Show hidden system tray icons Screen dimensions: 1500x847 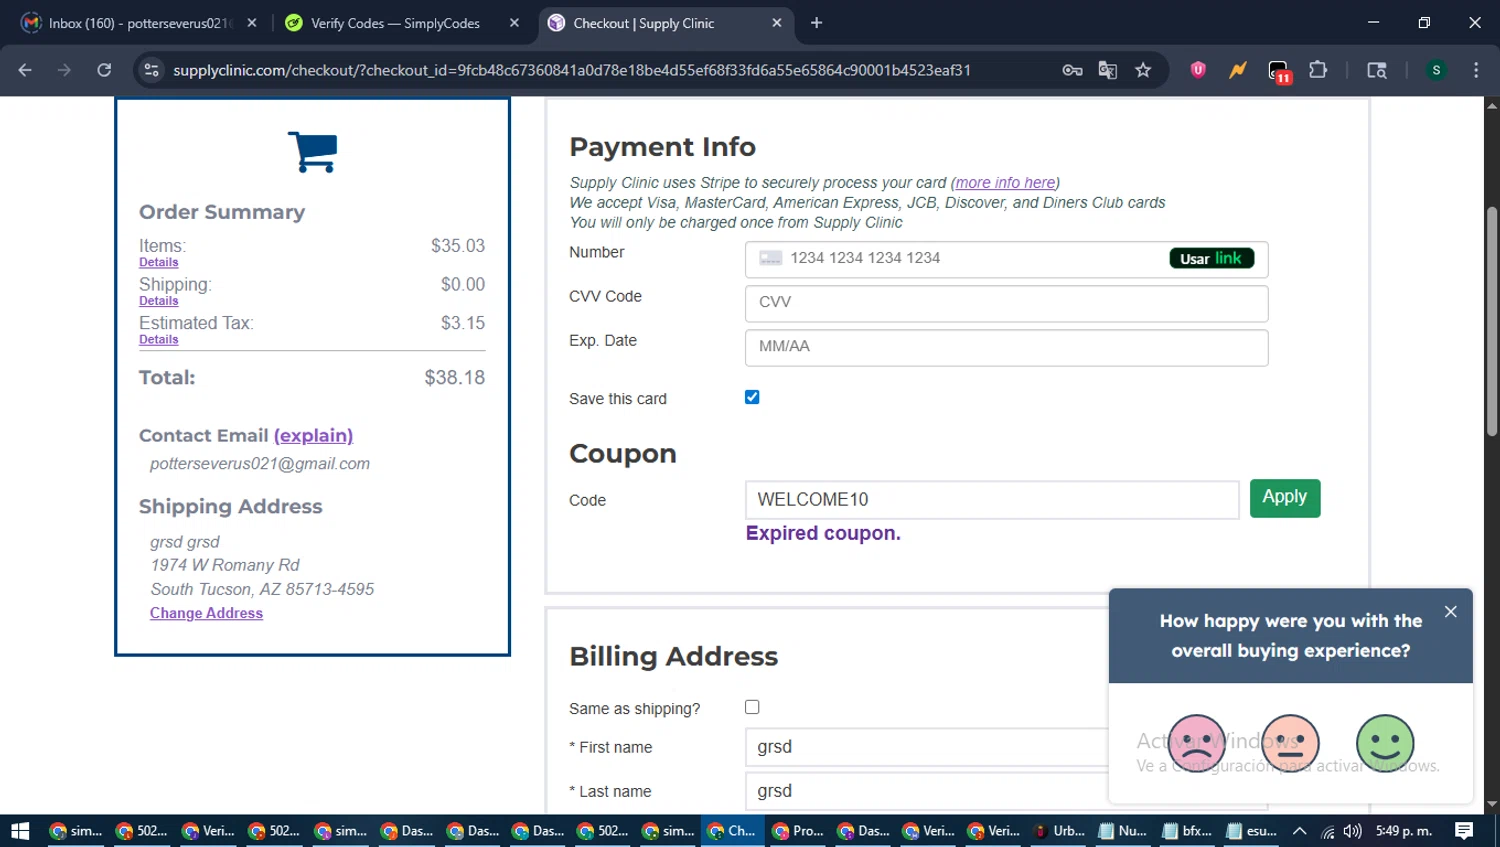pyautogui.click(x=1299, y=831)
